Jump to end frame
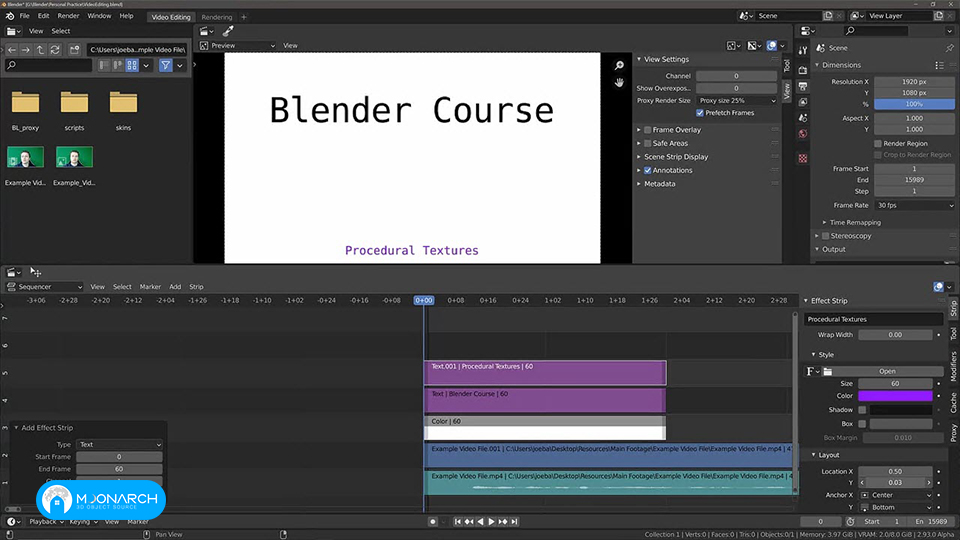Screen dimensions: 960x540 [x=514, y=522]
